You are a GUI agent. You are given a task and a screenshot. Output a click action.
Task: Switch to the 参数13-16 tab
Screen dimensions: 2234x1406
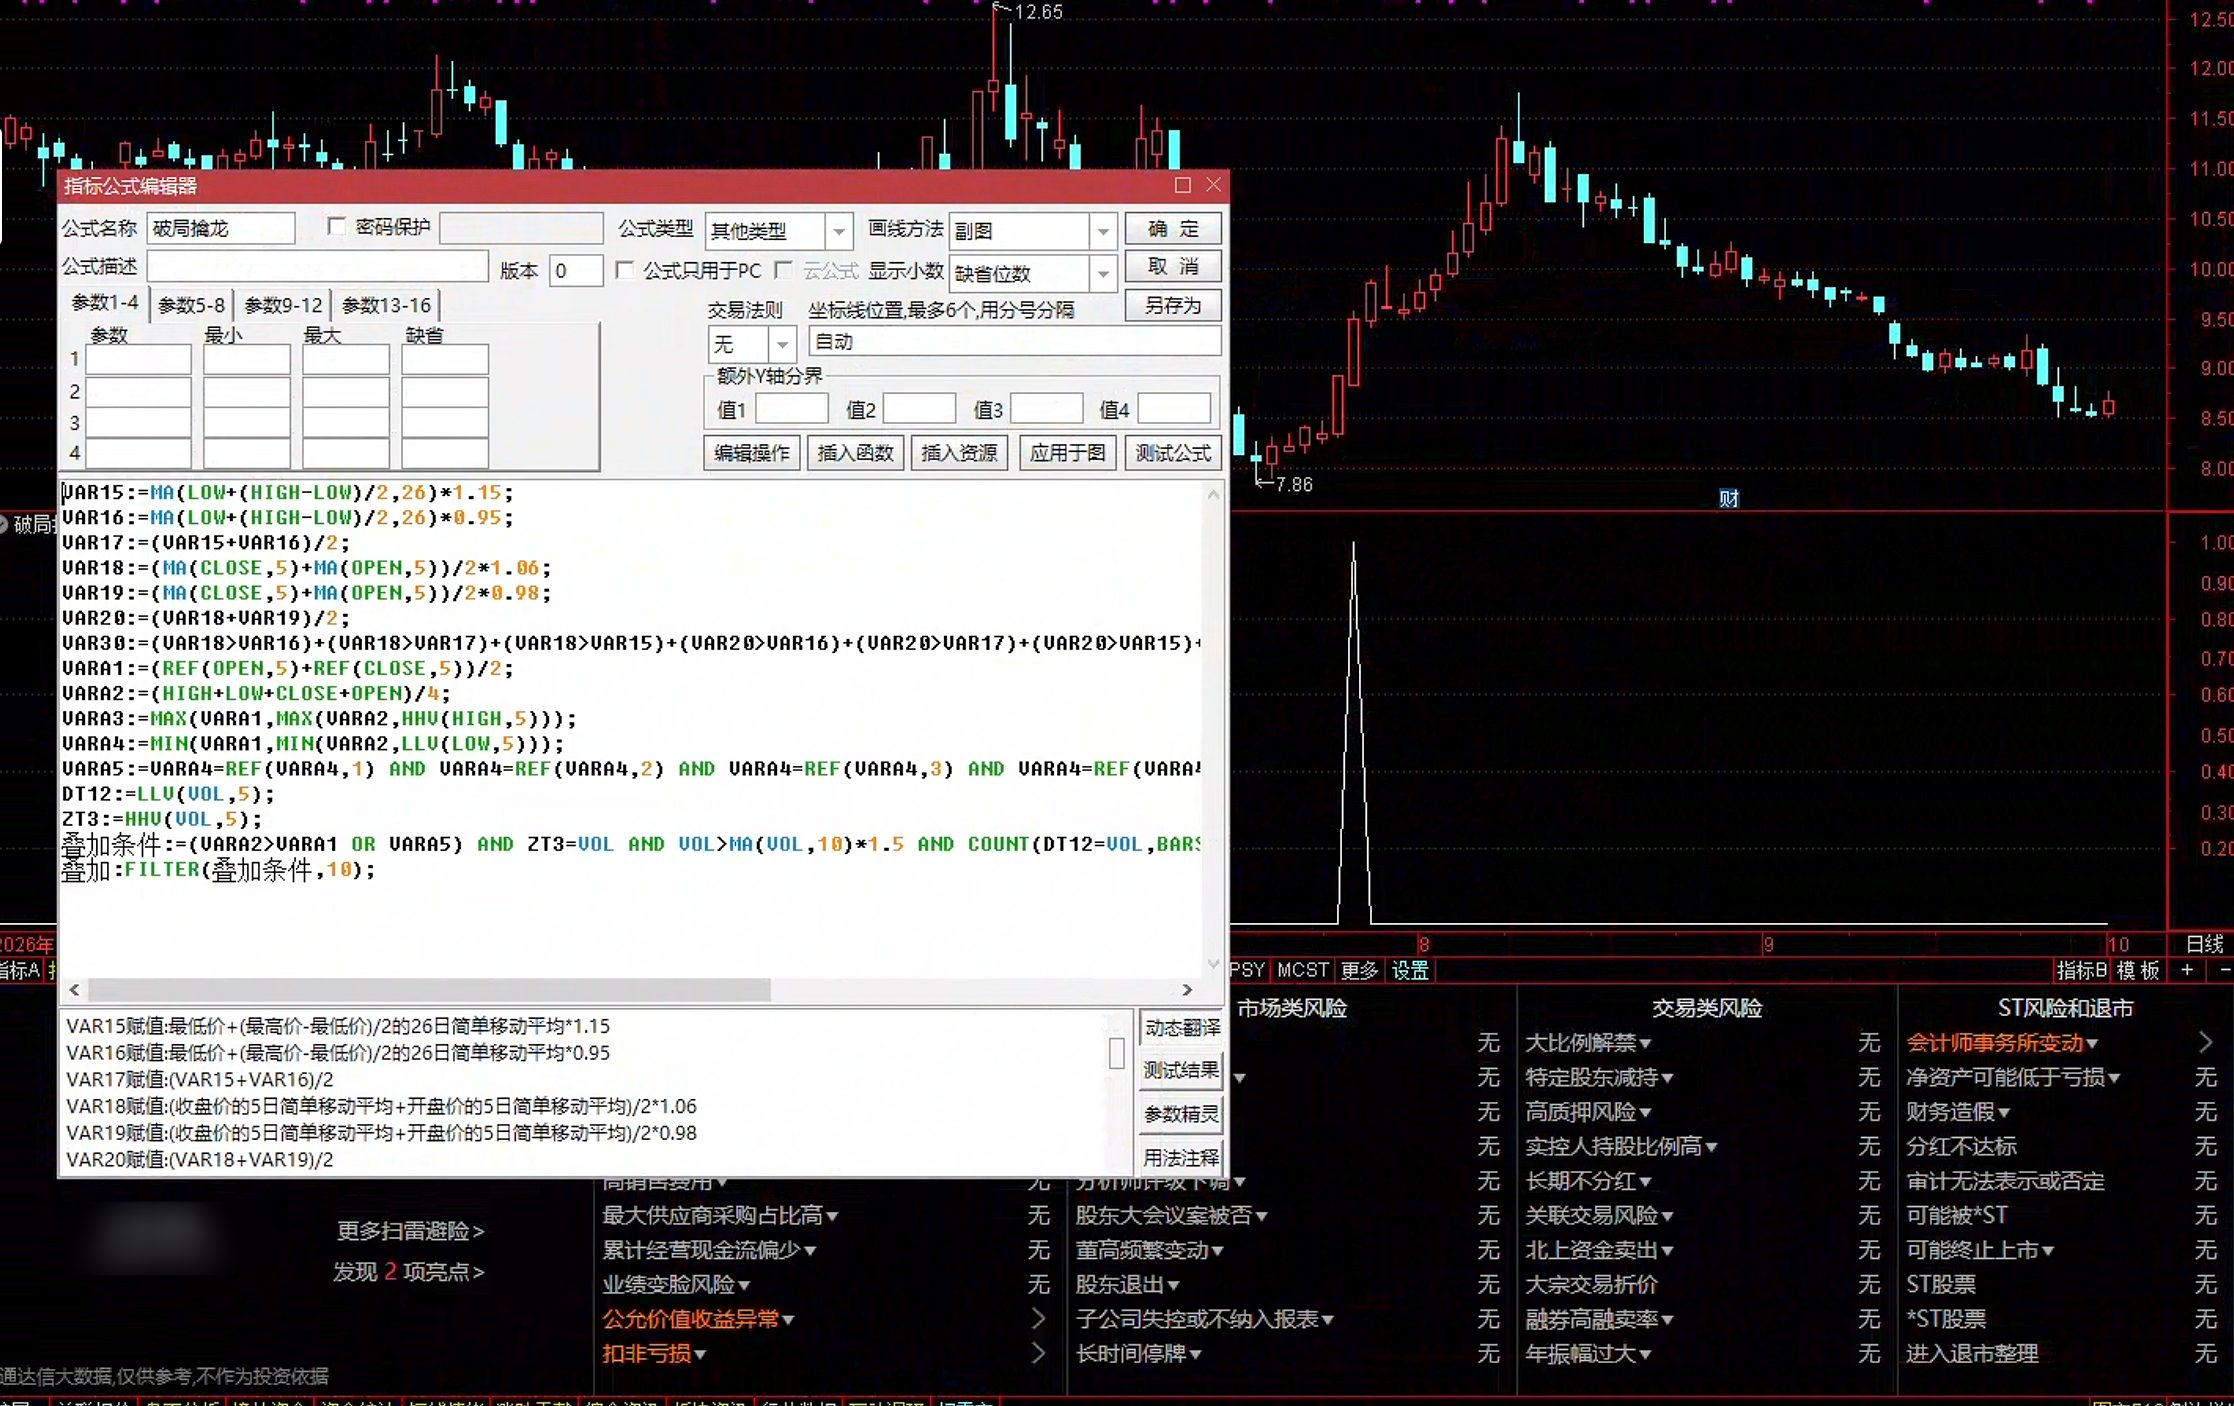[x=386, y=305]
